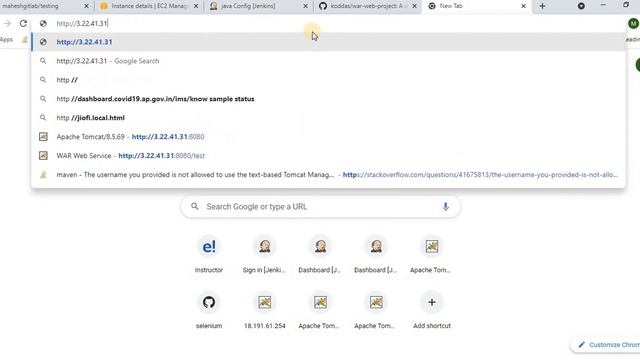This screenshot has height=360, width=640.
Task: Click Add shortcut tile
Action: tap(431, 311)
